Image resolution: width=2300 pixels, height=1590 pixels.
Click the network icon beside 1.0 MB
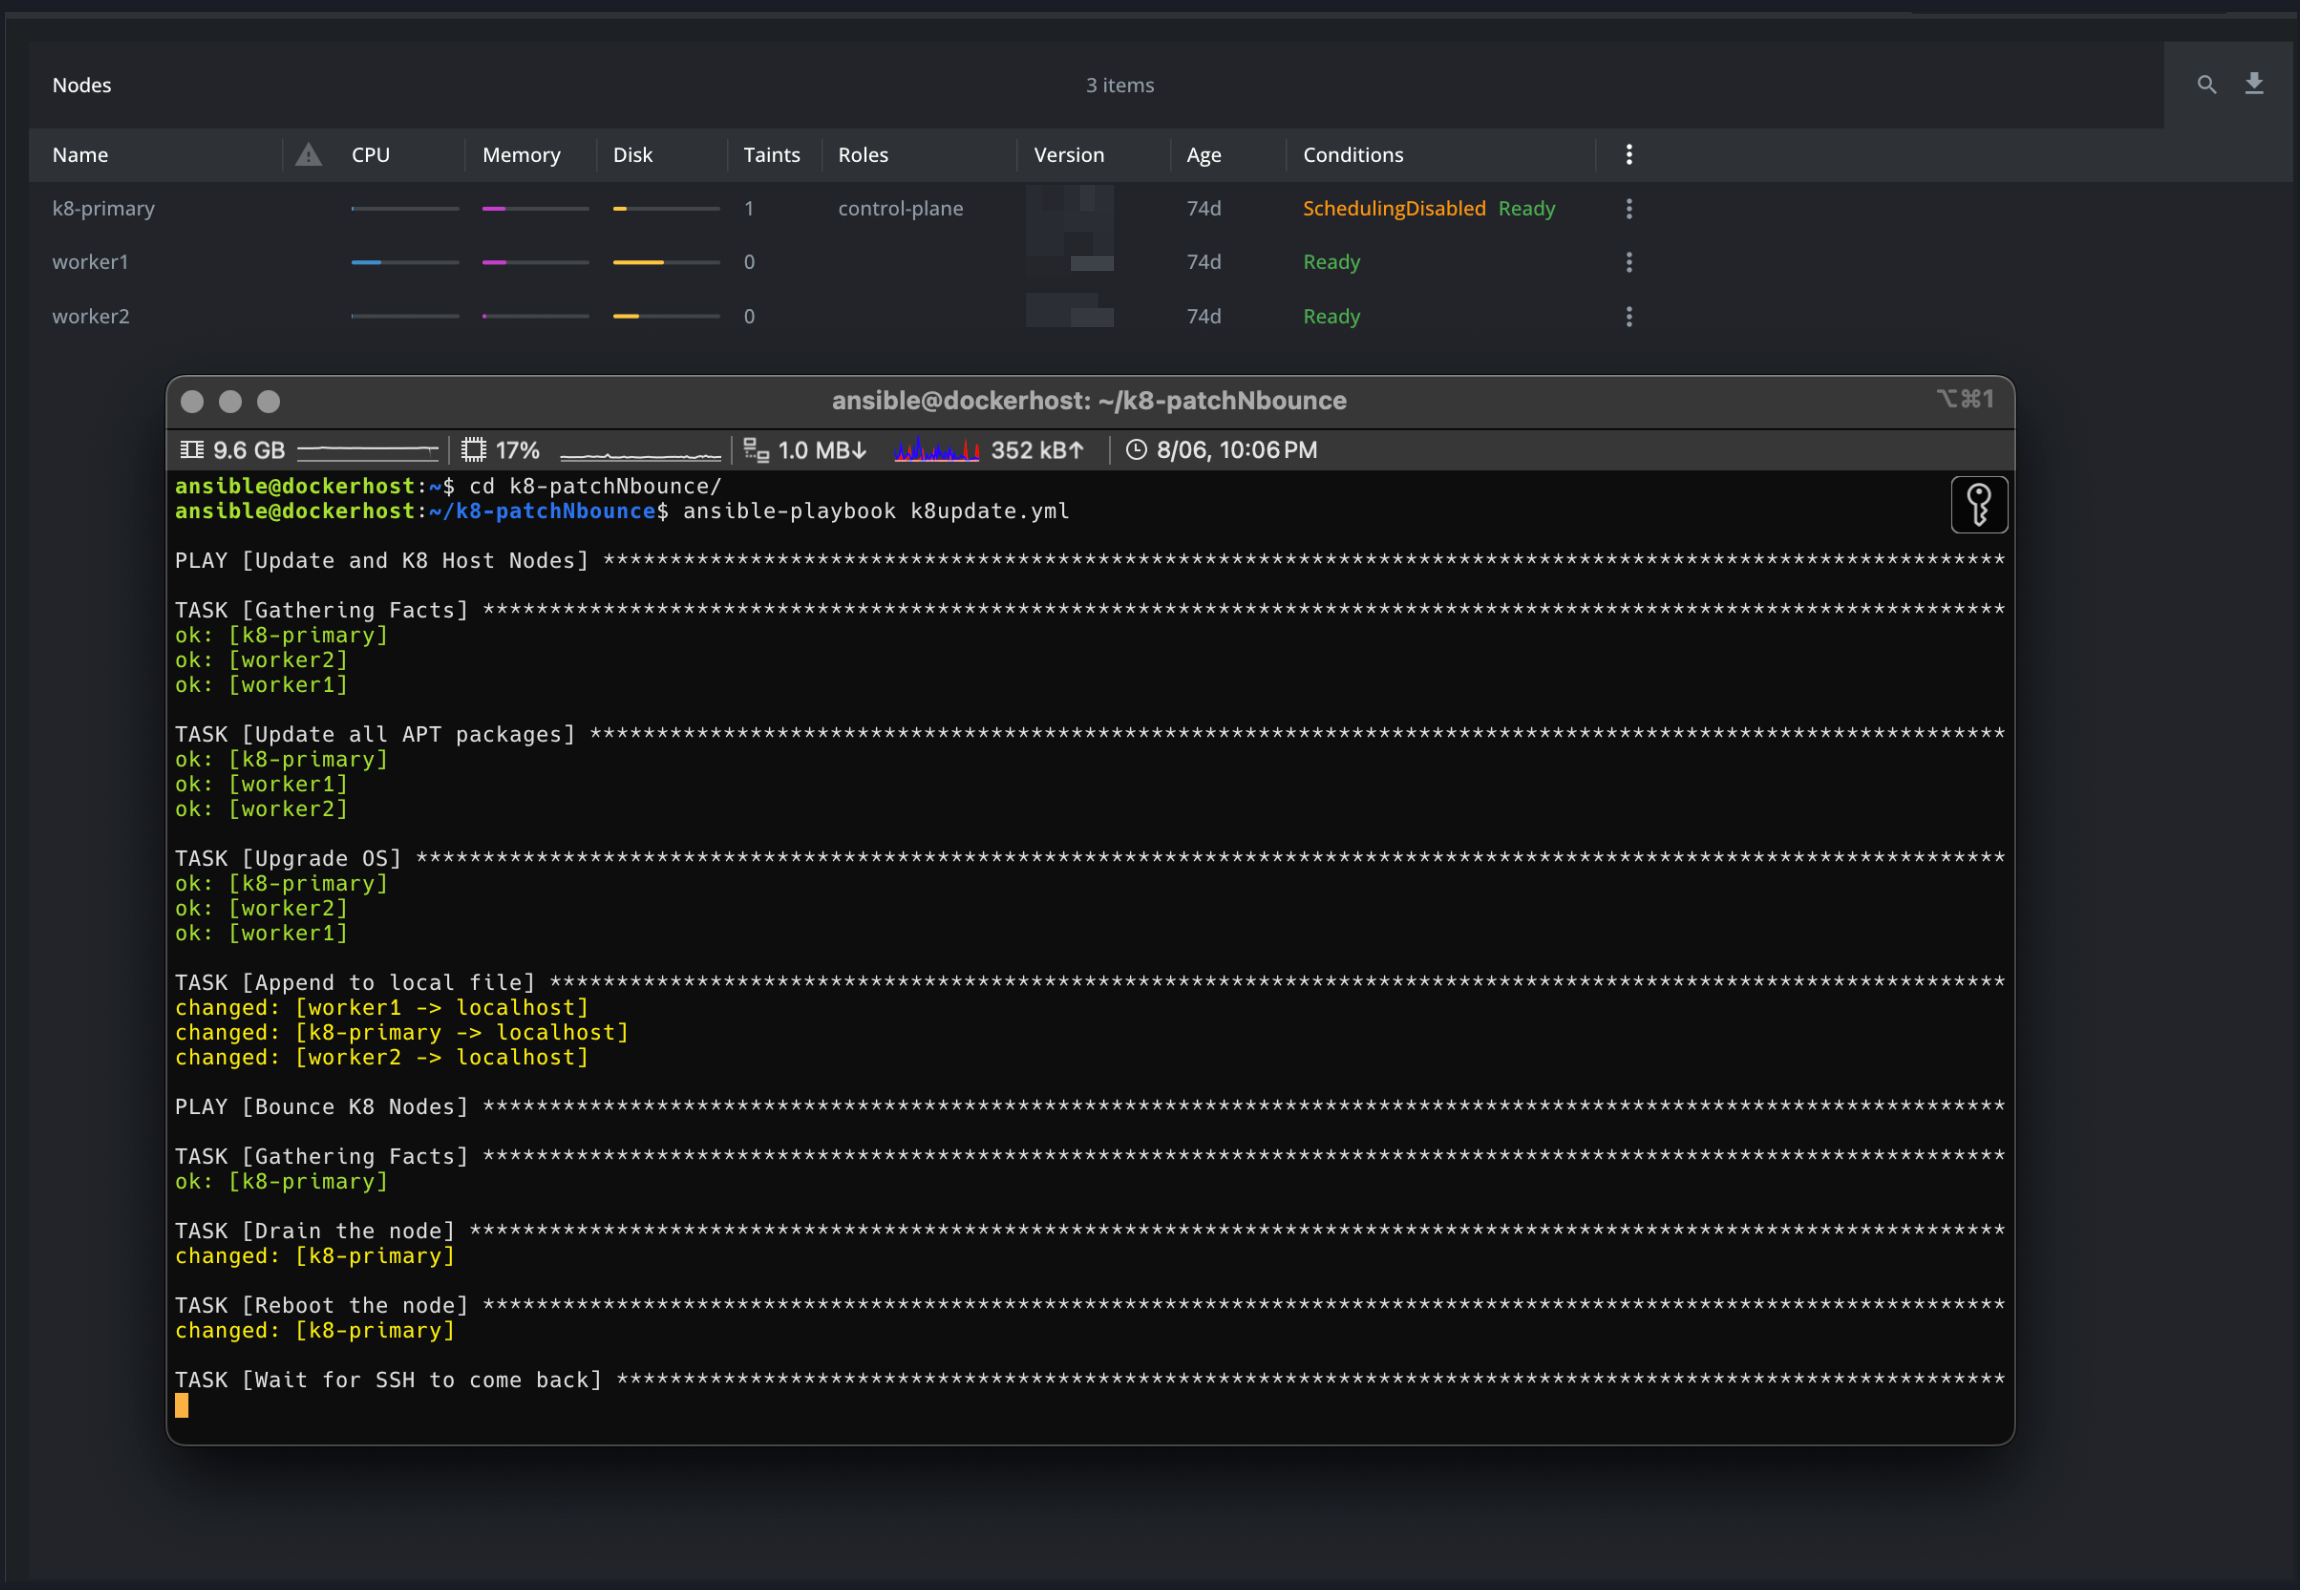pyautogui.click(x=756, y=450)
